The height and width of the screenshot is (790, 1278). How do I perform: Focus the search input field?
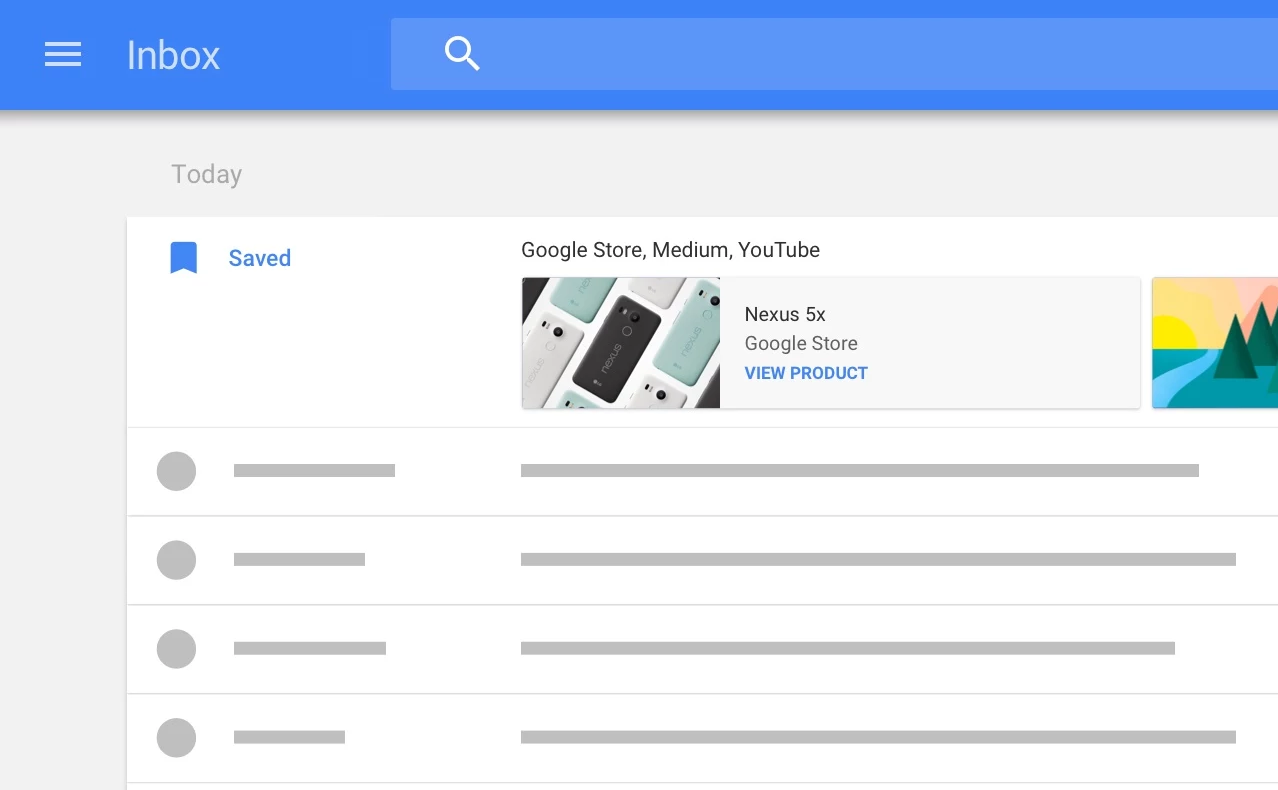click(x=834, y=54)
